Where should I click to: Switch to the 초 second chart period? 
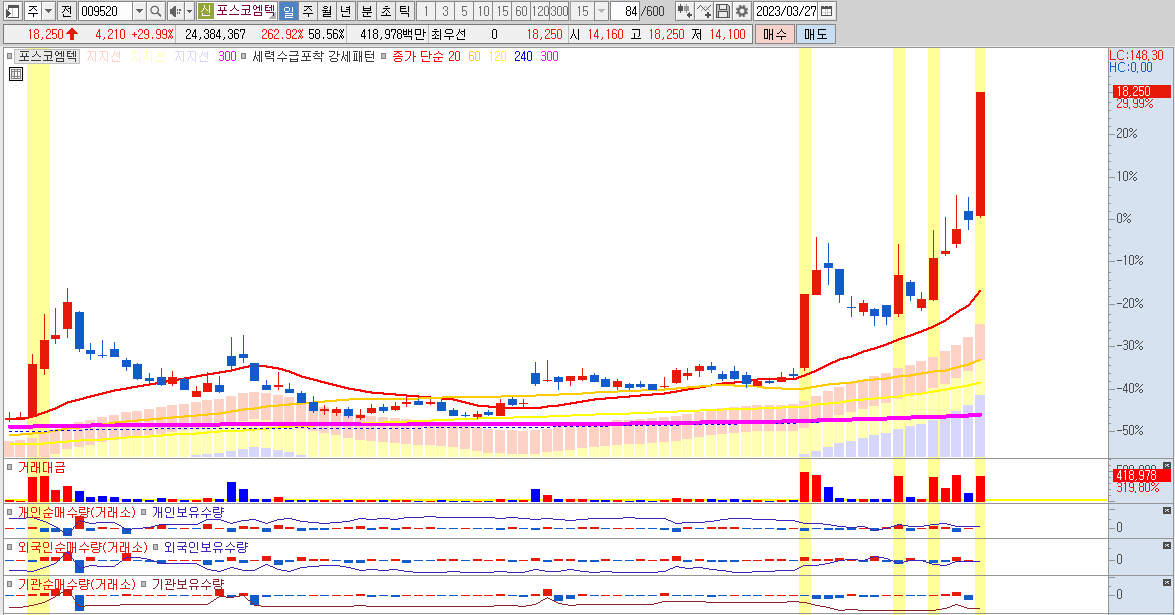coord(385,11)
